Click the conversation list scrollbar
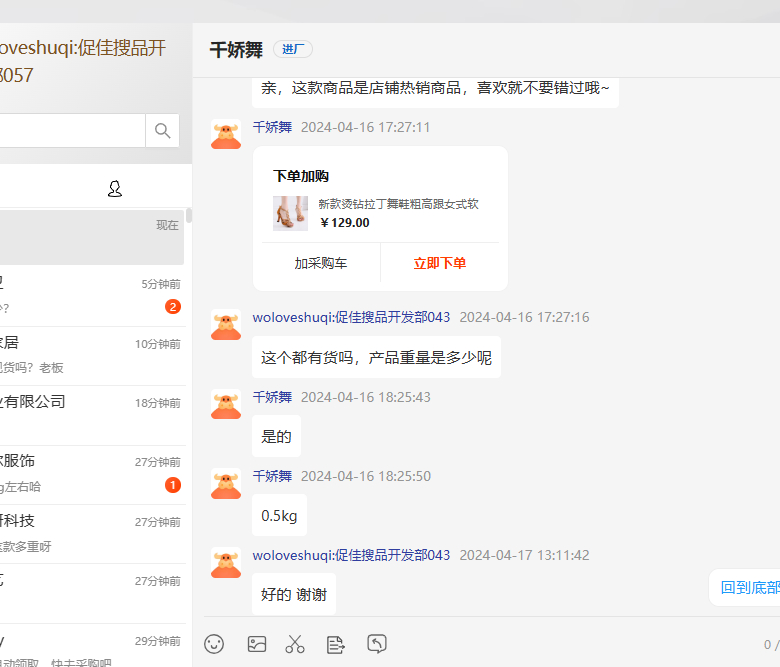 [x=189, y=215]
